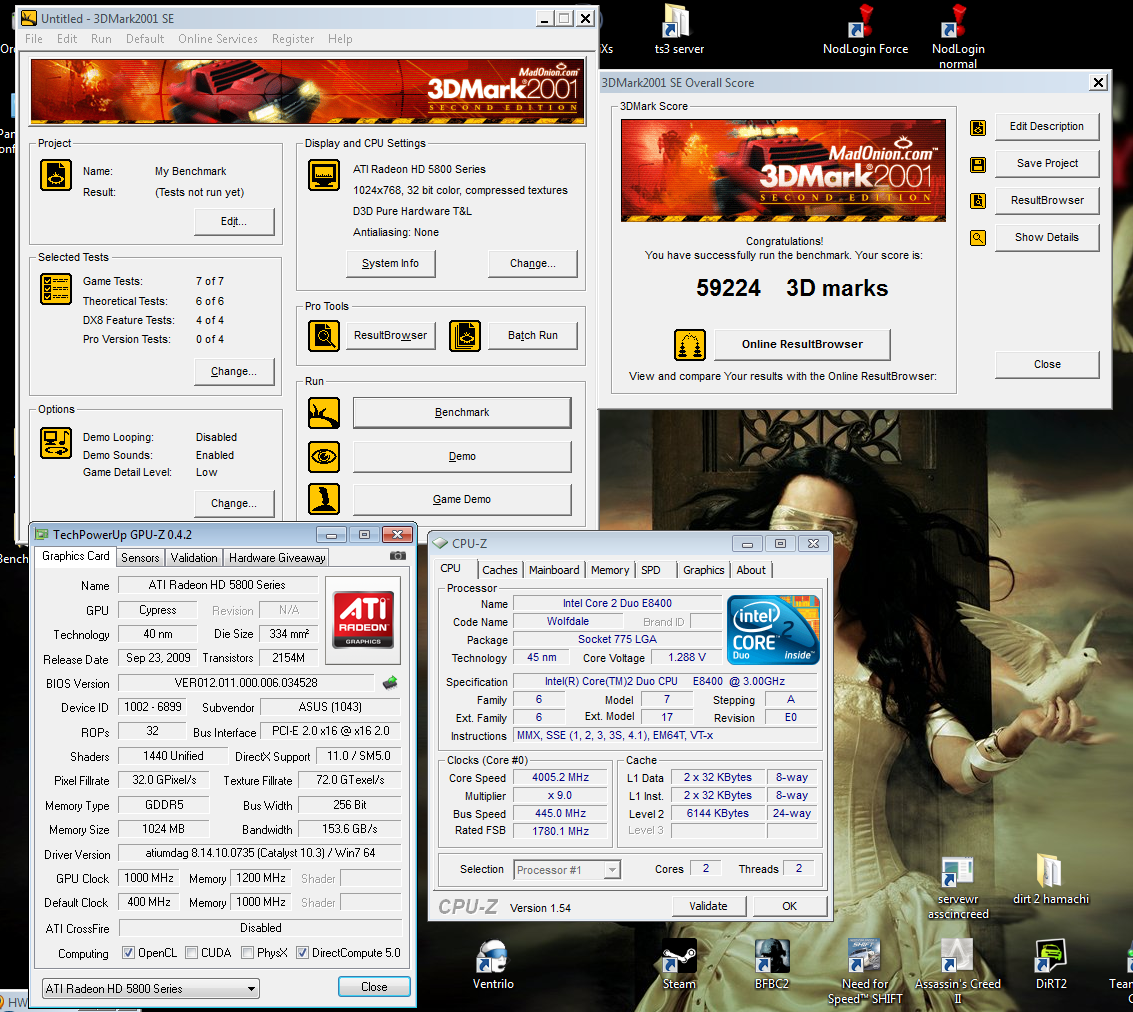1133x1012 pixels.
Task: Click the Edit... button in Project
Action: [x=233, y=222]
